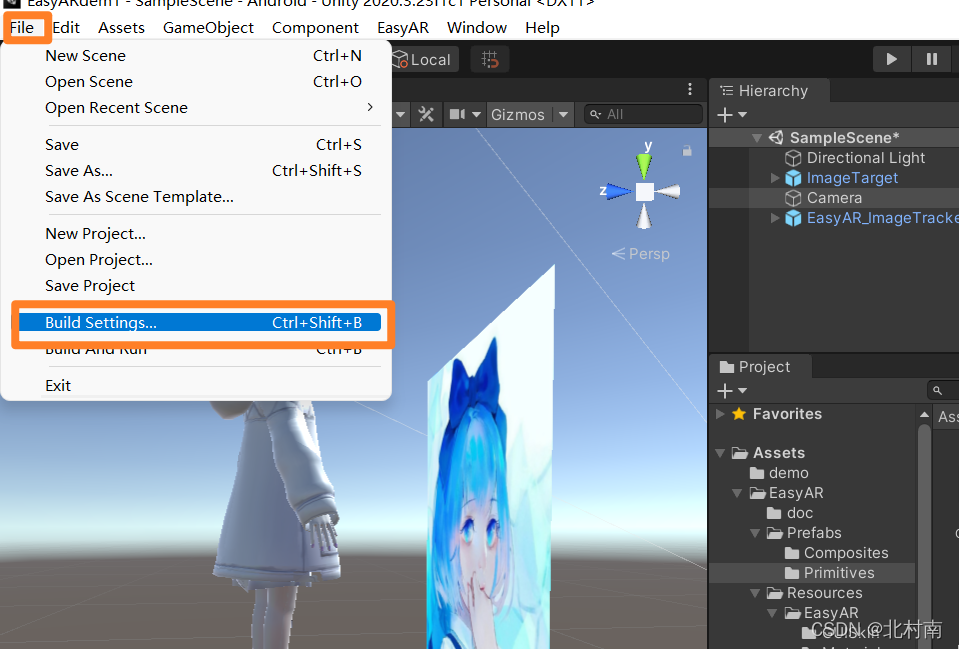Select the Composites folder

(x=837, y=553)
